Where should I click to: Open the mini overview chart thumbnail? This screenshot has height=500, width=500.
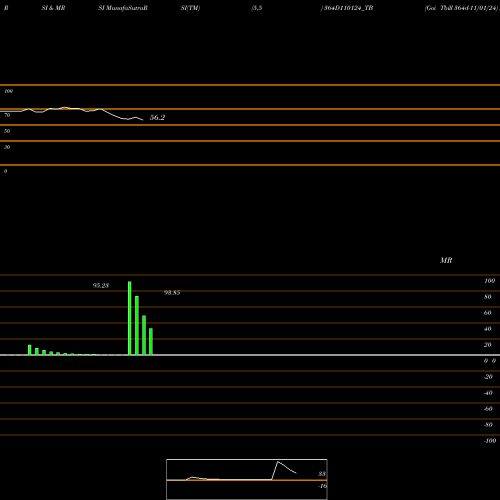247,479
